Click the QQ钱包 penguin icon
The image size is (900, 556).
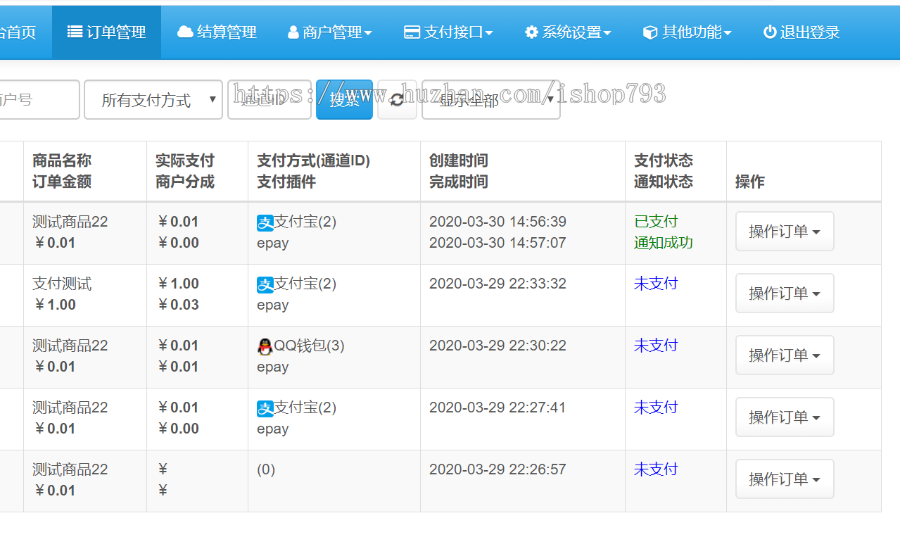(x=265, y=347)
